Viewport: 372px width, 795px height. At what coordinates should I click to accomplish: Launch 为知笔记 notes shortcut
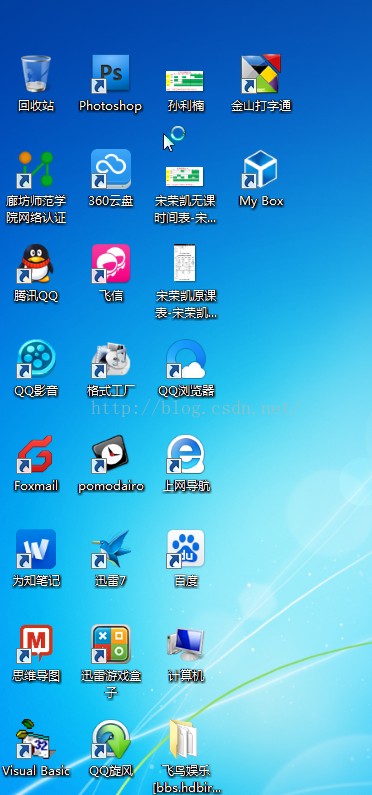point(36,549)
